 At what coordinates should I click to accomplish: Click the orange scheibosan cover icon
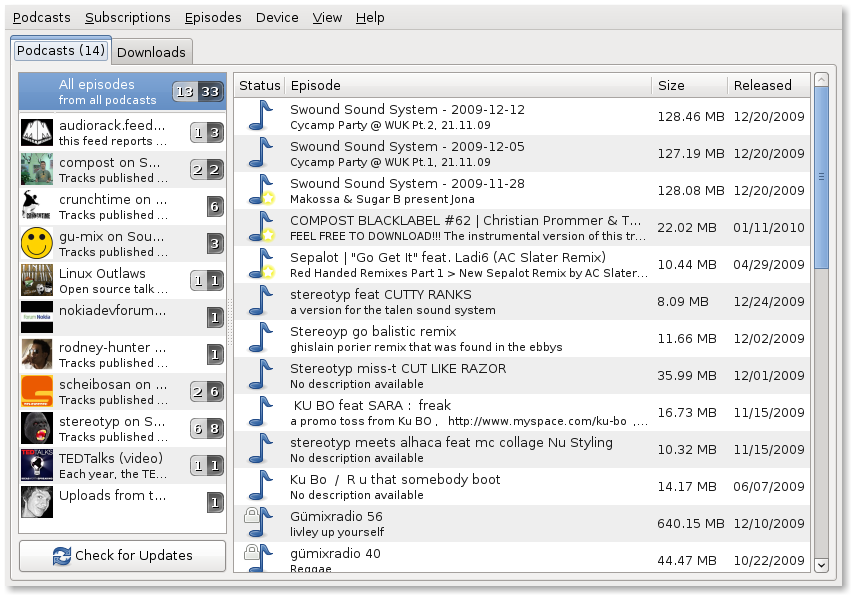coord(37,391)
